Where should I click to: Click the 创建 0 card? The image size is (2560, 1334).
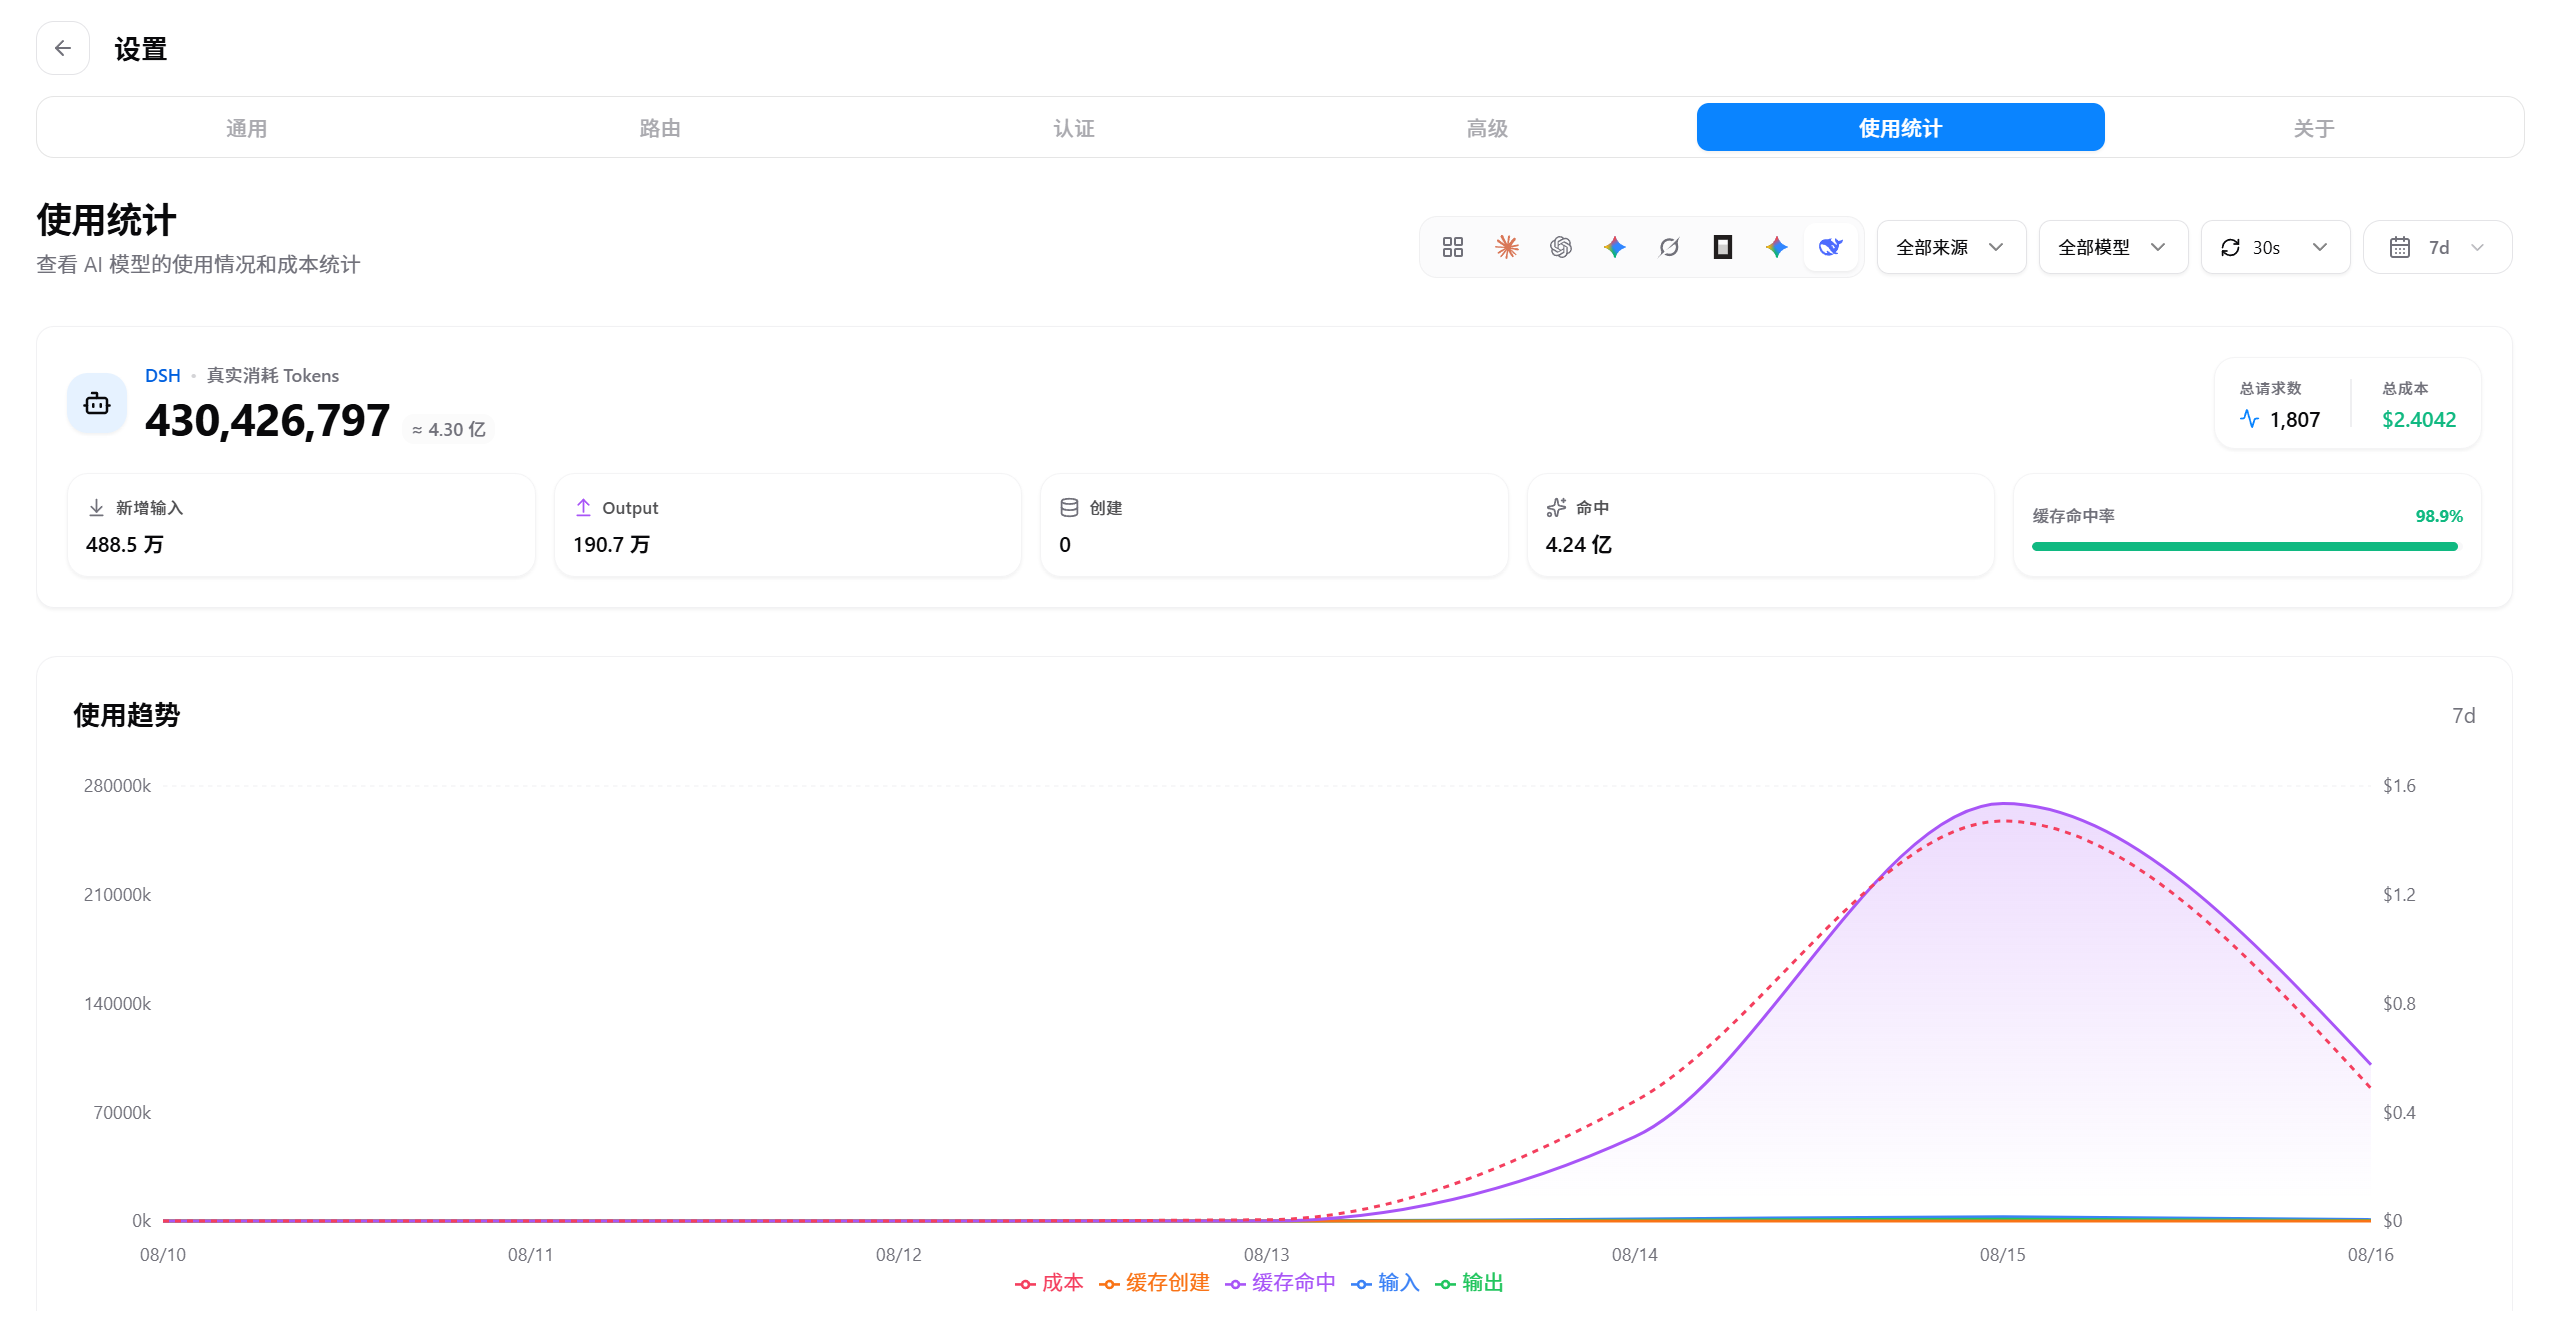click(x=1274, y=525)
